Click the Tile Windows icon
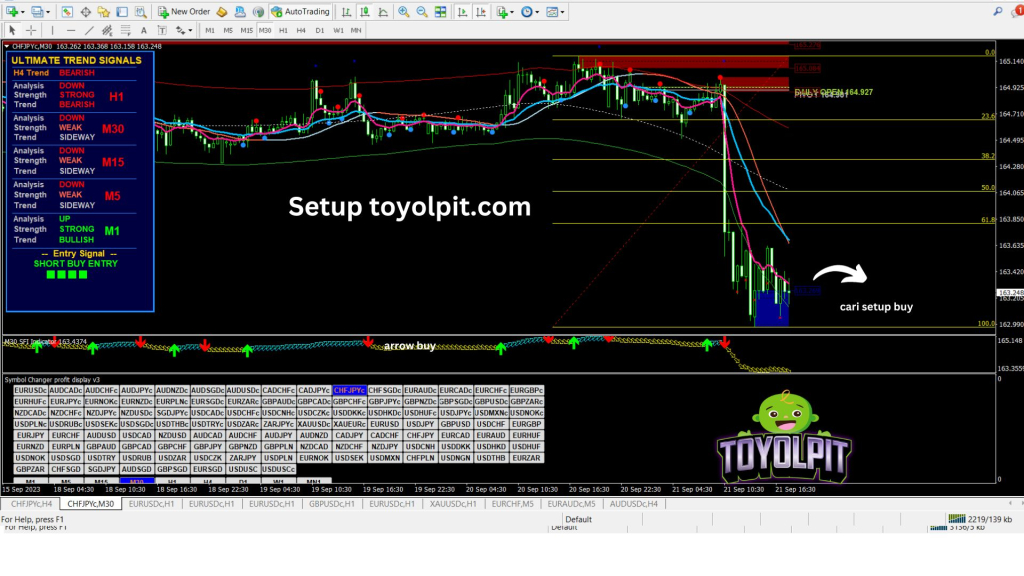The image size is (1024, 576). 440,12
